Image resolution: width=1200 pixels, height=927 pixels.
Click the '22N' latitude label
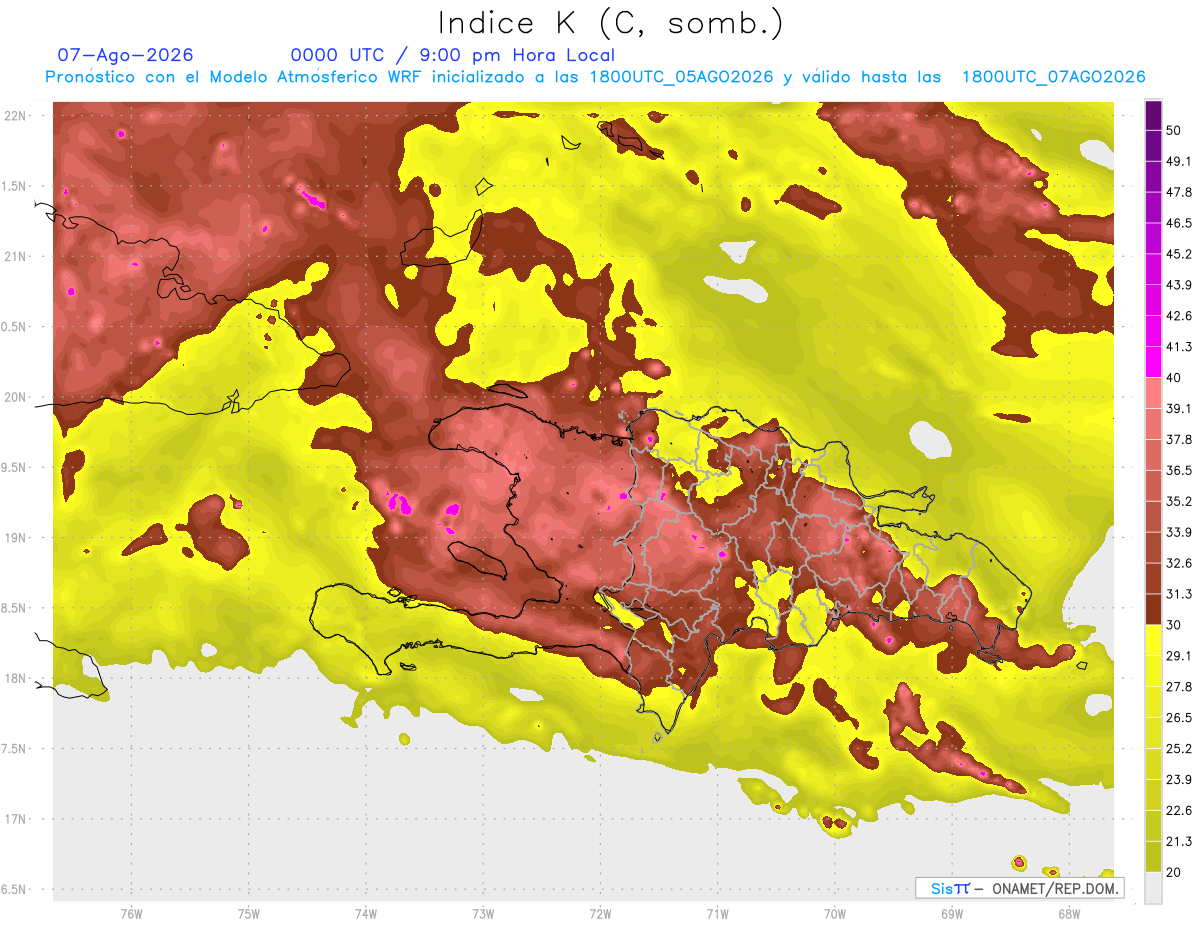click(16, 116)
